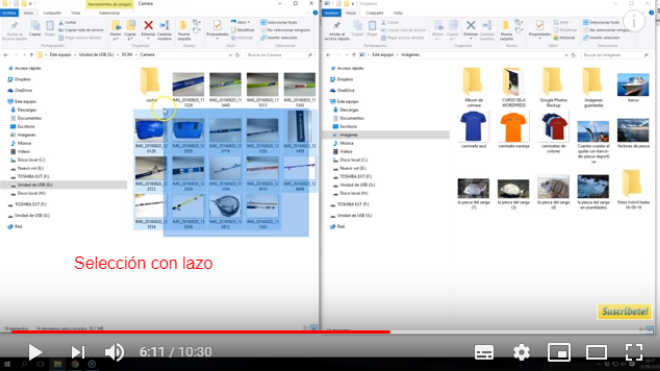660x371 pixels.
Task: Enable theater mode view
Action: click(x=596, y=352)
